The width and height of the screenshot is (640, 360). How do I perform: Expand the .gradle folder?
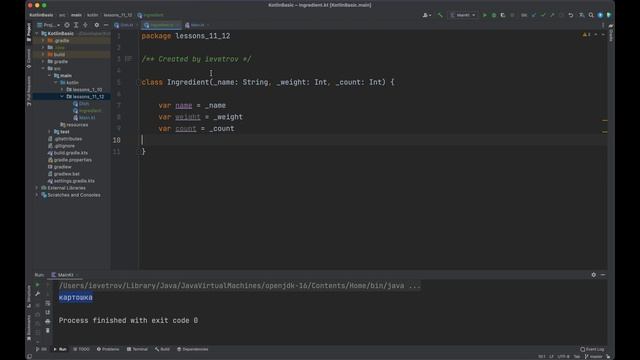(x=43, y=40)
